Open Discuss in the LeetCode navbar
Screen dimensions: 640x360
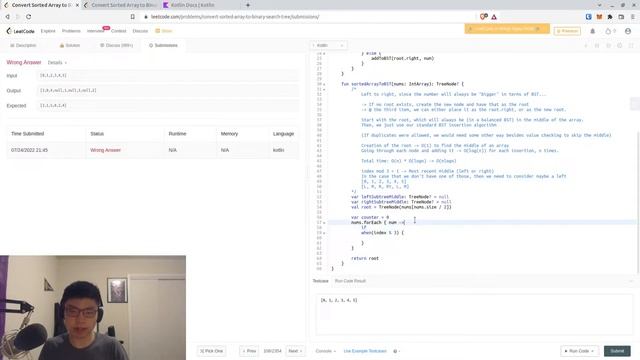click(x=140, y=31)
